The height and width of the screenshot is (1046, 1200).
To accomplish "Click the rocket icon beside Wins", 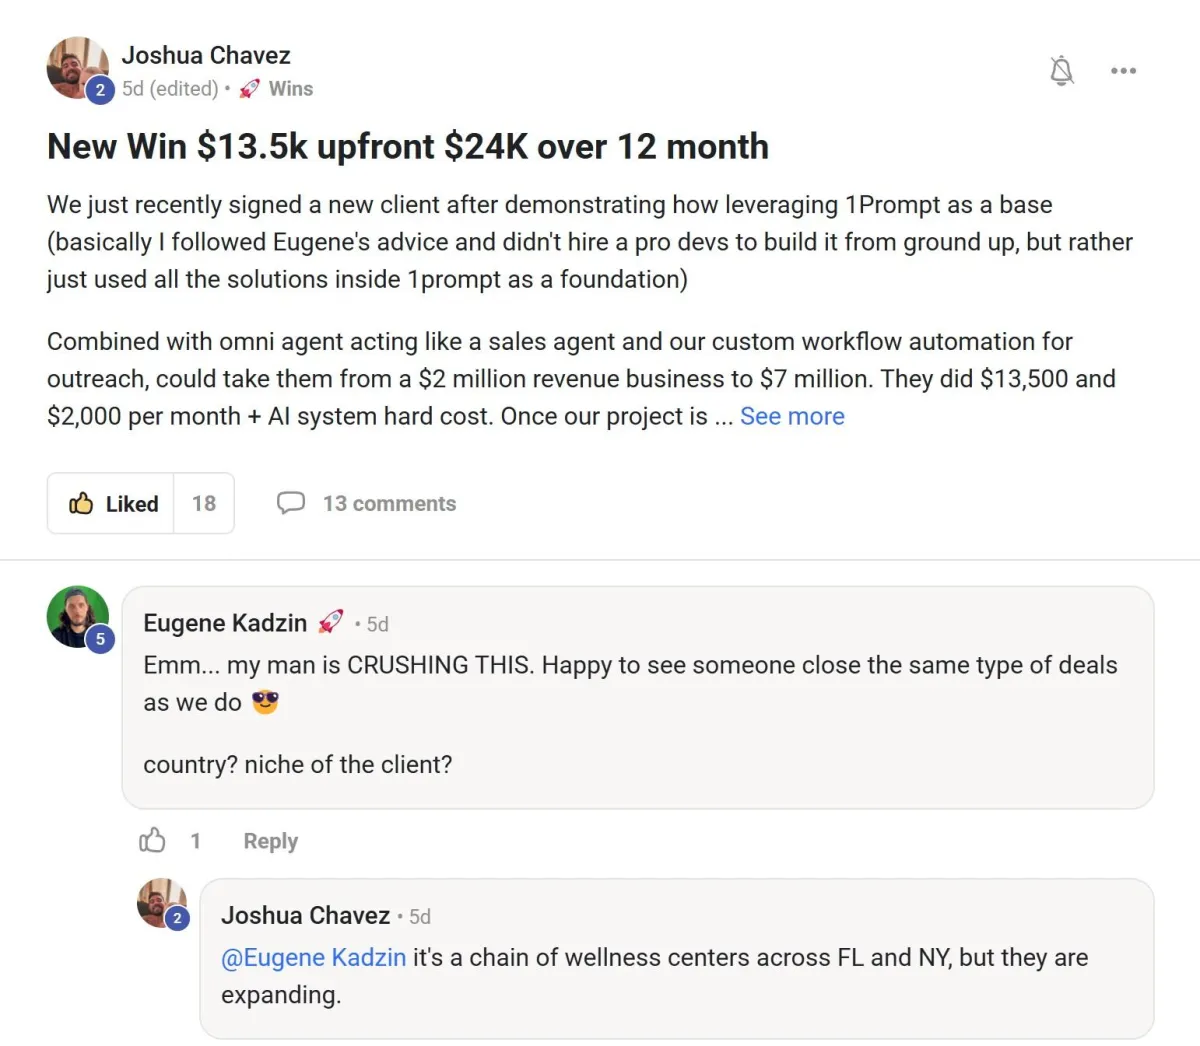I will [250, 89].
